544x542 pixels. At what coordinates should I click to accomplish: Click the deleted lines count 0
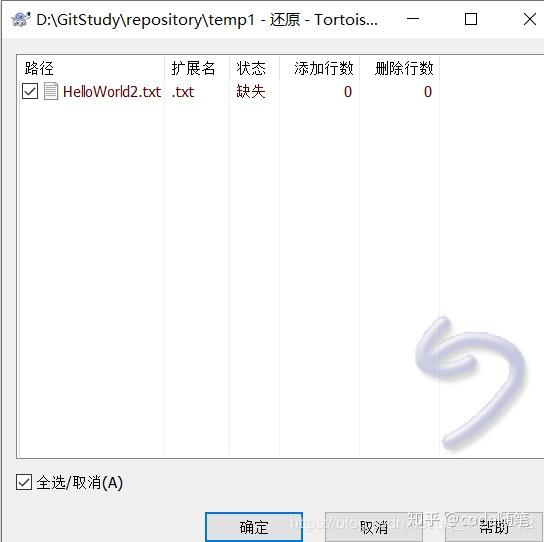[x=428, y=92]
